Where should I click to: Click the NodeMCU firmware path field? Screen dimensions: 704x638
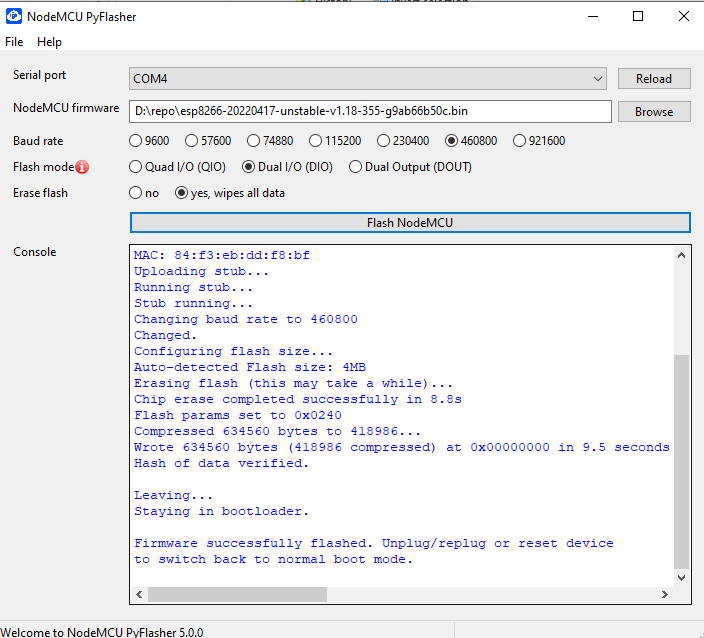tap(370, 111)
